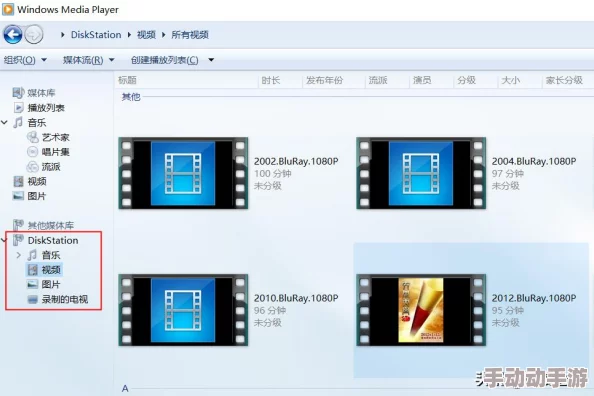
Task: Select the 媒体库 library icon
Action: (18, 92)
